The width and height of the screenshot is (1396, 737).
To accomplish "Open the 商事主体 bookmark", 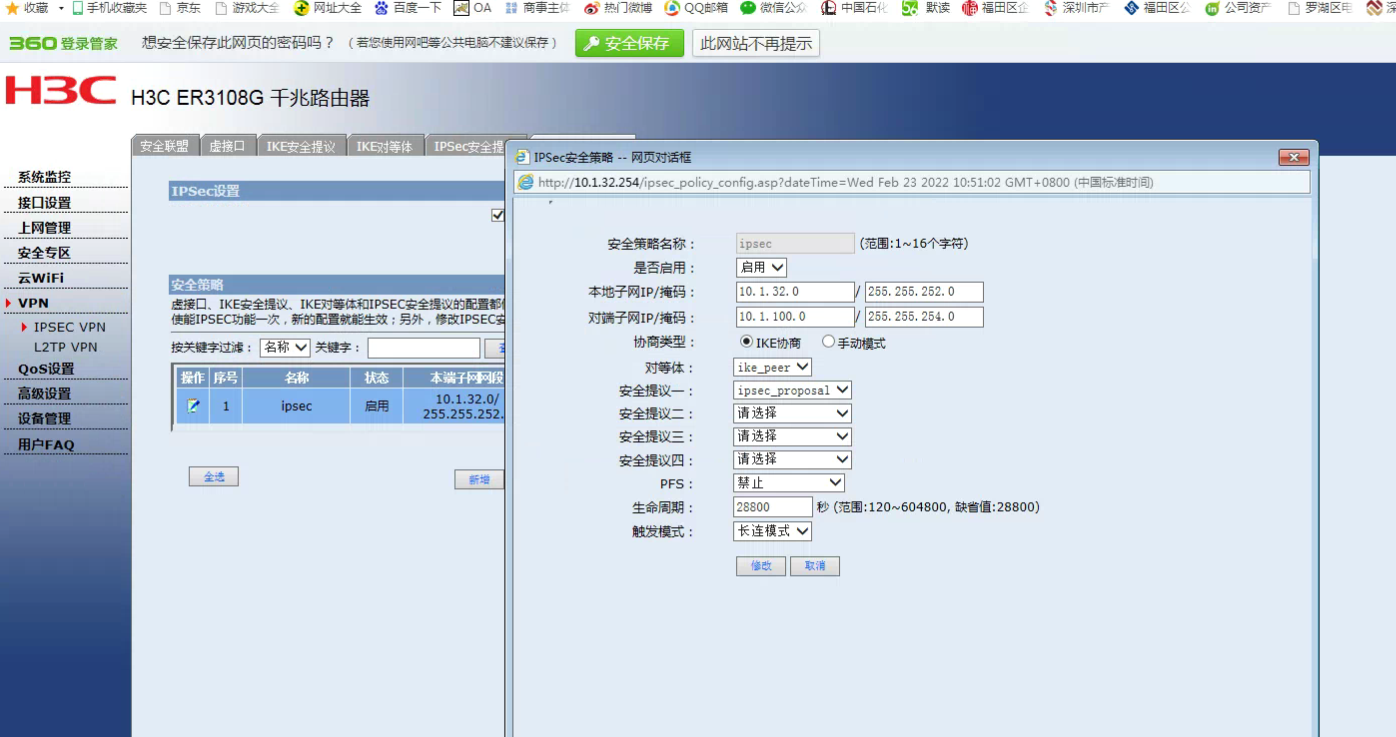I will coord(537,8).
